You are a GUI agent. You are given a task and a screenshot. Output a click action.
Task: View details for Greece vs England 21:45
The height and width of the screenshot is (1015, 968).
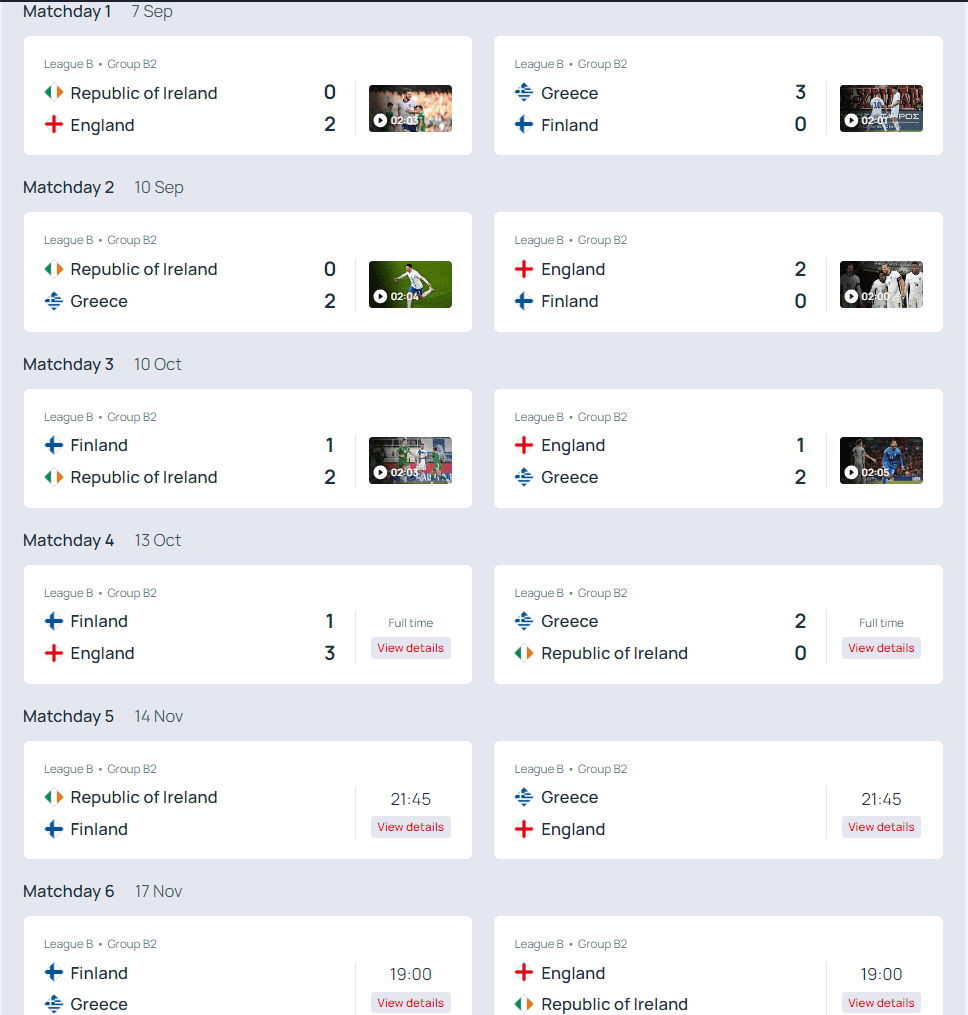click(x=881, y=827)
